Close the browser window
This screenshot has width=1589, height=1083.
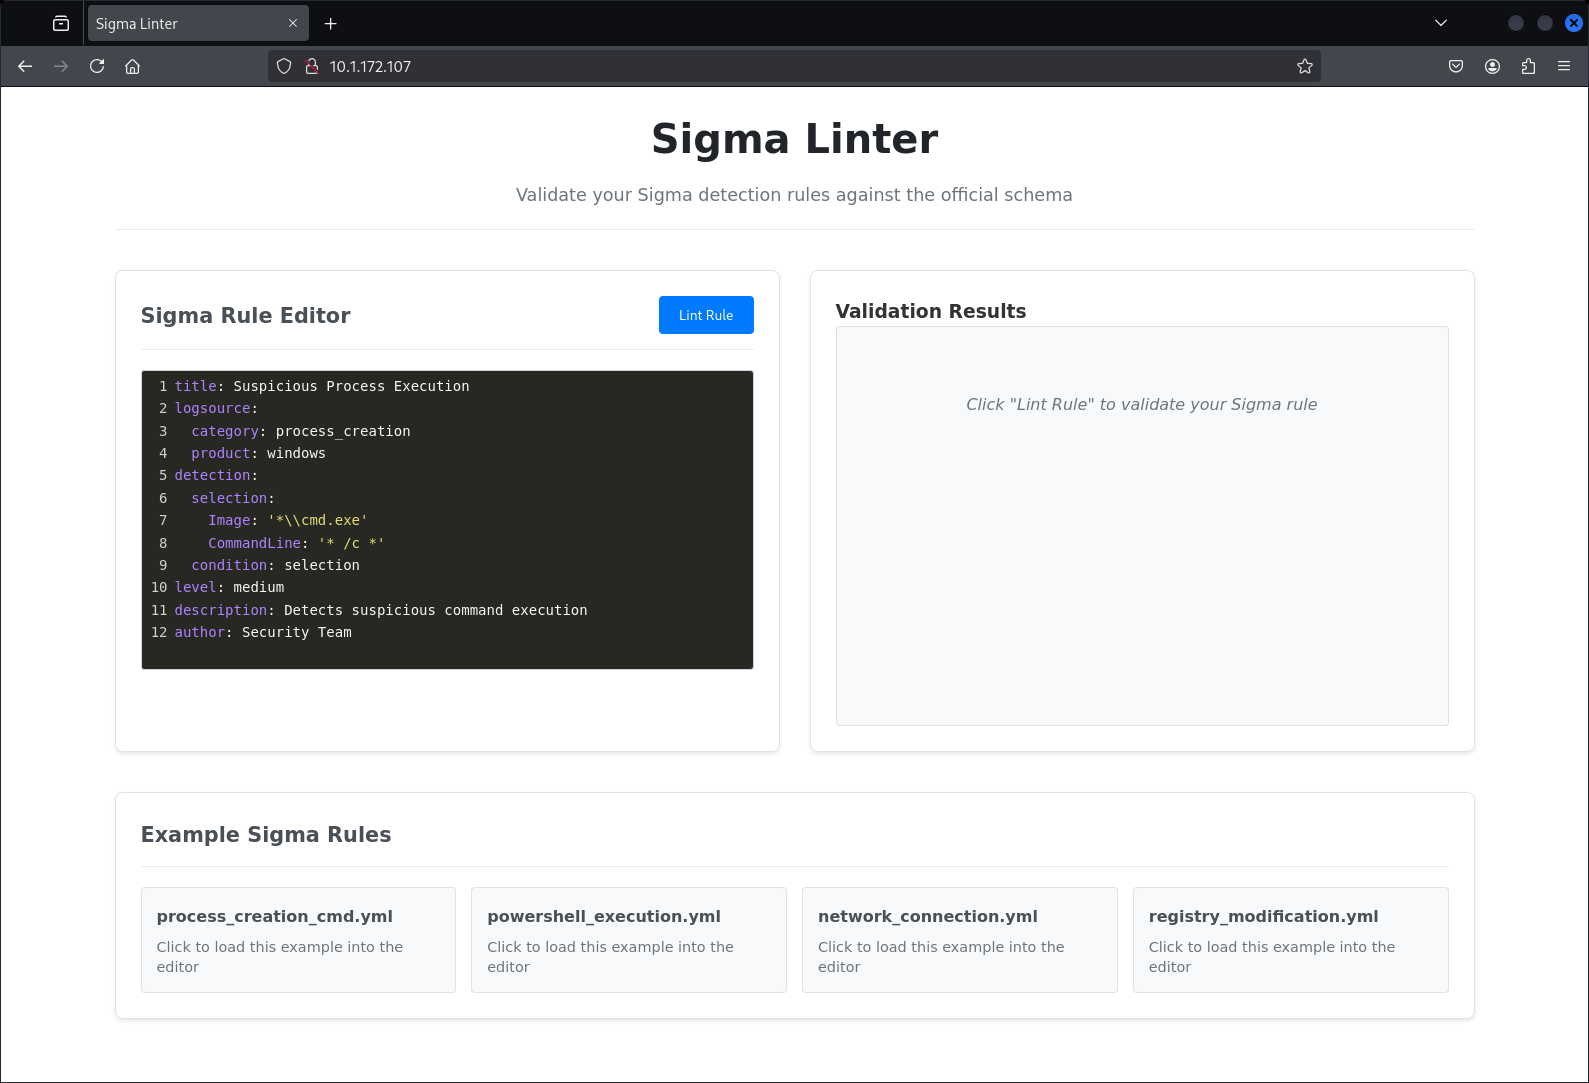(x=1574, y=23)
